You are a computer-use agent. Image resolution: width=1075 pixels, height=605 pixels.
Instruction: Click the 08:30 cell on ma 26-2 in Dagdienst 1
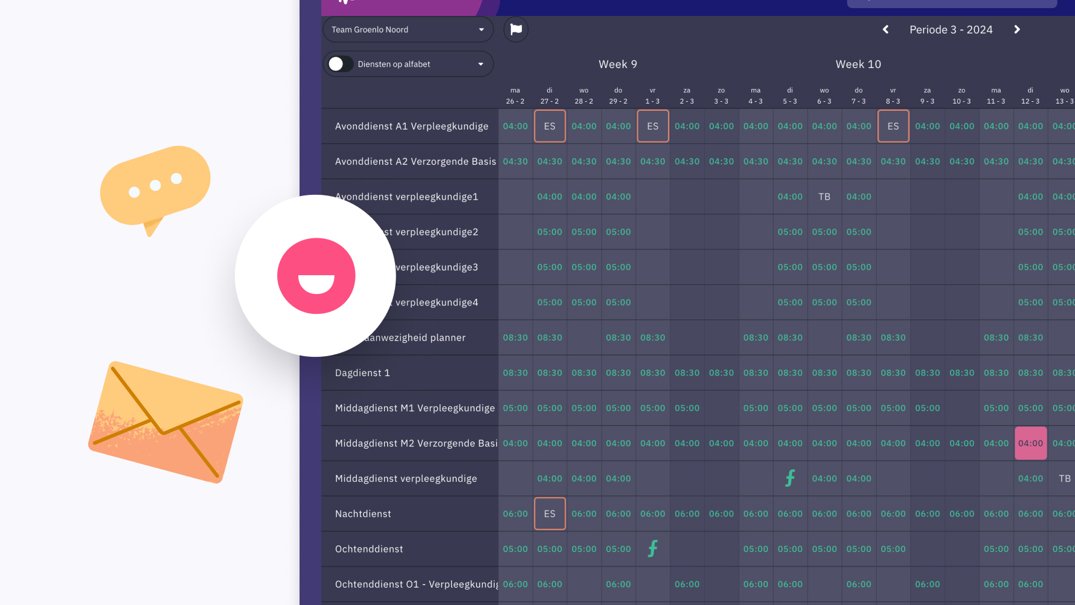tap(516, 372)
